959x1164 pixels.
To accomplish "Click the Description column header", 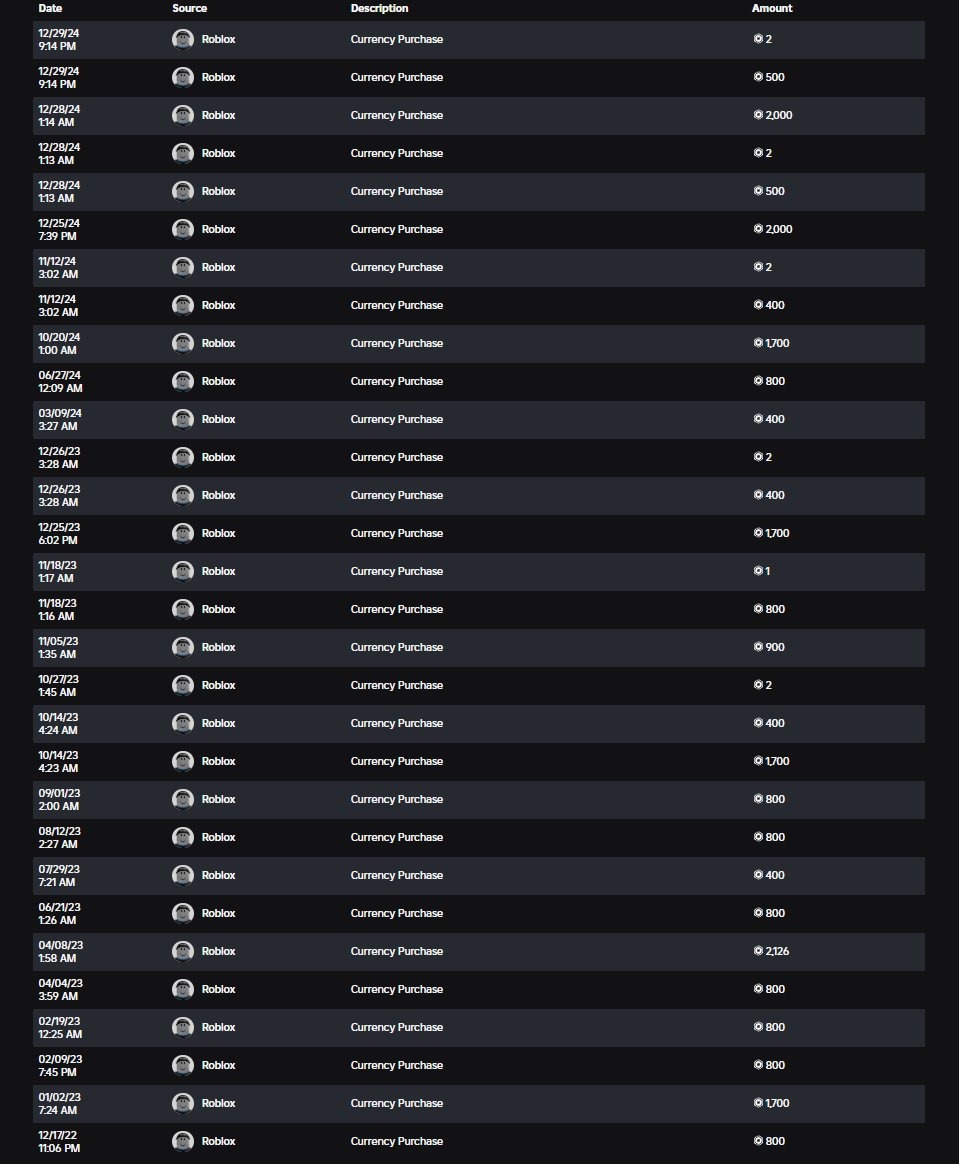I will tap(379, 8).
